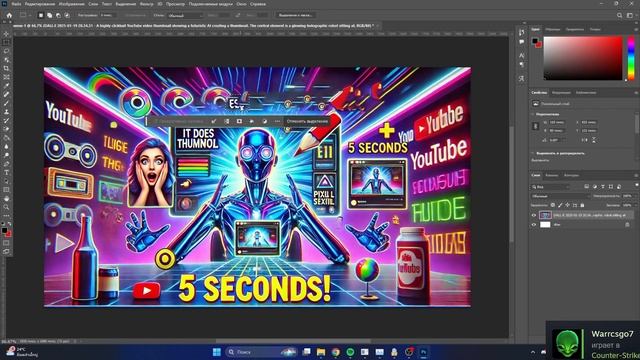Image resolution: width=640 pixels, height=360 pixels.
Task: Open the search icon at top right
Action: [620, 15]
